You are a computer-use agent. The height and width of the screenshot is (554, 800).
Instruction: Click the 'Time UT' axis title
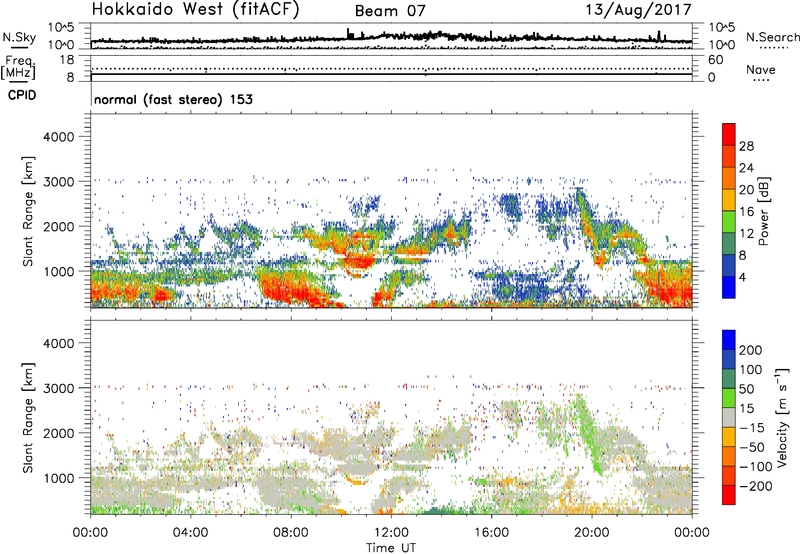[391, 547]
